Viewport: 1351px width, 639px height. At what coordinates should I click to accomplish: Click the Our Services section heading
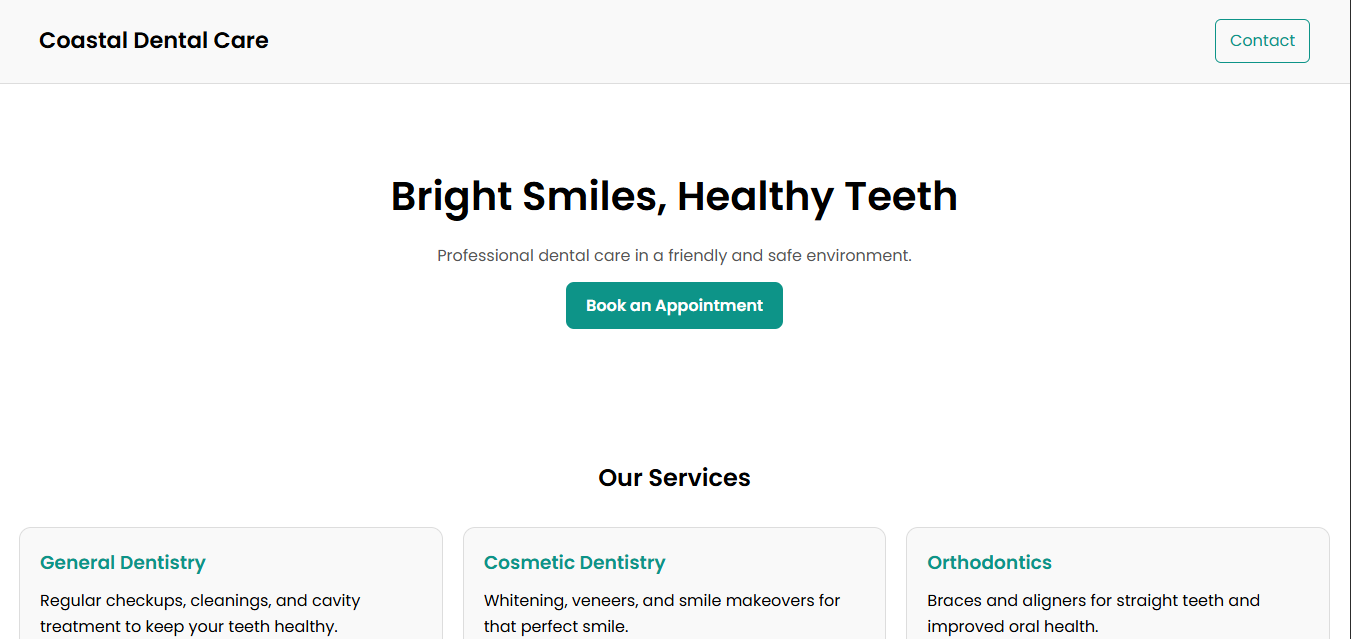(674, 477)
